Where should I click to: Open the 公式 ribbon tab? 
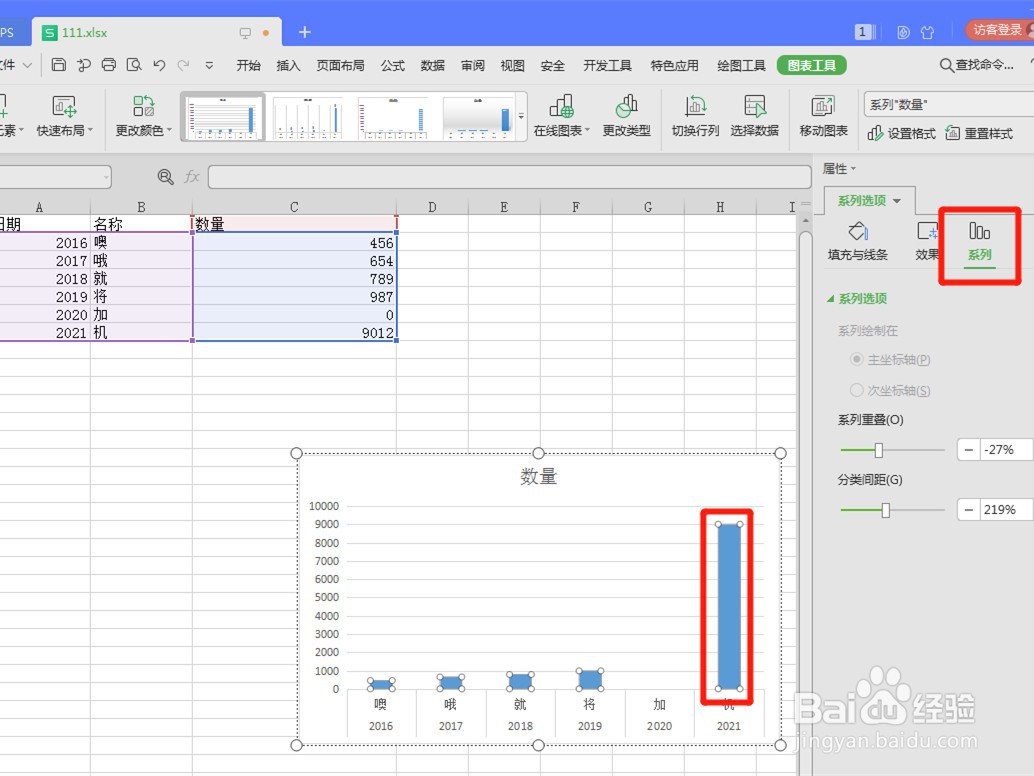(x=392, y=65)
